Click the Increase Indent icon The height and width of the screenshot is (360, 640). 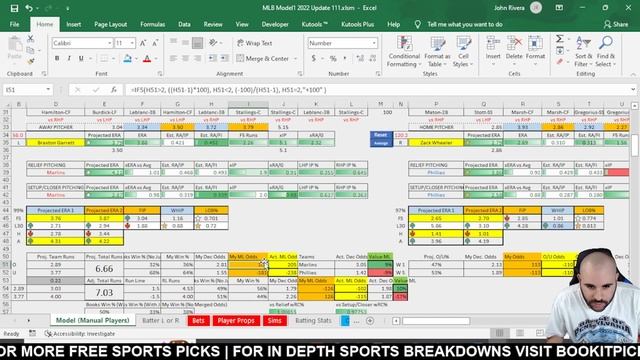(224, 59)
